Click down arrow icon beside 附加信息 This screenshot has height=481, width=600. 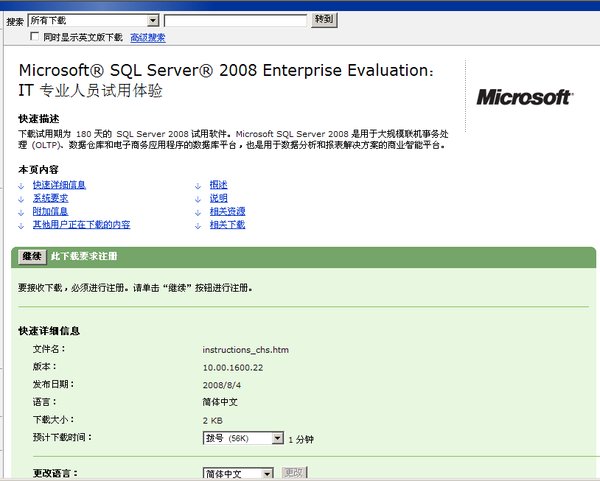[x=21, y=212]
